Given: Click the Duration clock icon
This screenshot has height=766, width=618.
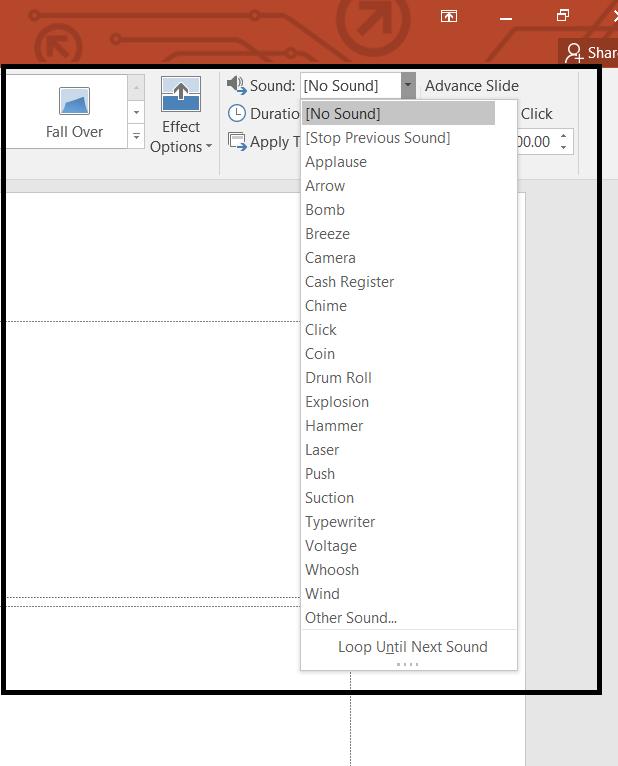Looking at the screenshot, I should pos(237,113).
